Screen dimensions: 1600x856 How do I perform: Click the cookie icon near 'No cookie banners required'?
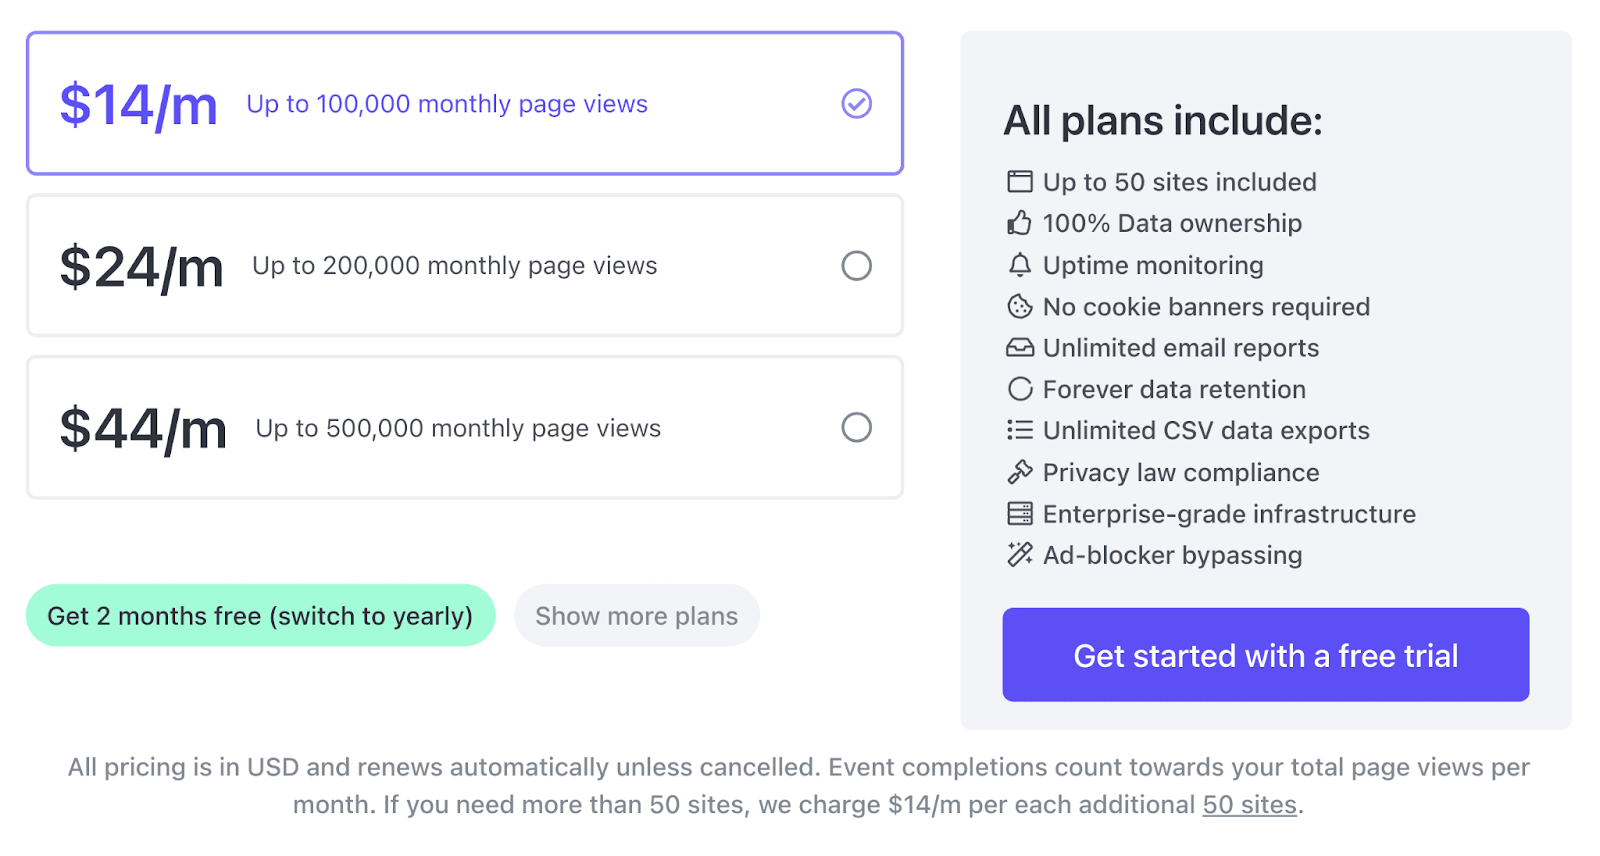point(1019,306)
